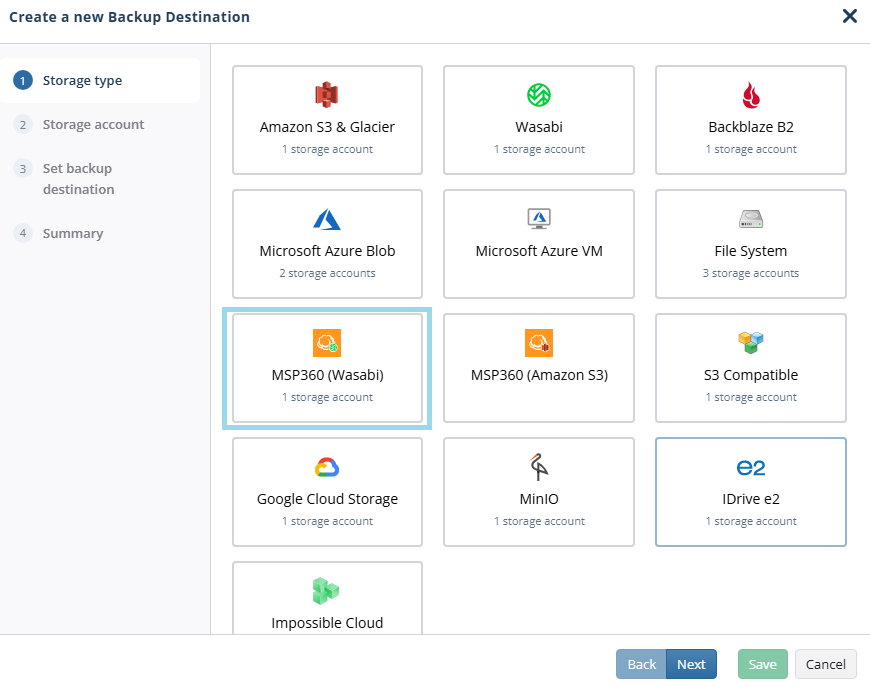
Task: Select the Microsoft Azure Blob label
Action: [x=327, y=251]
